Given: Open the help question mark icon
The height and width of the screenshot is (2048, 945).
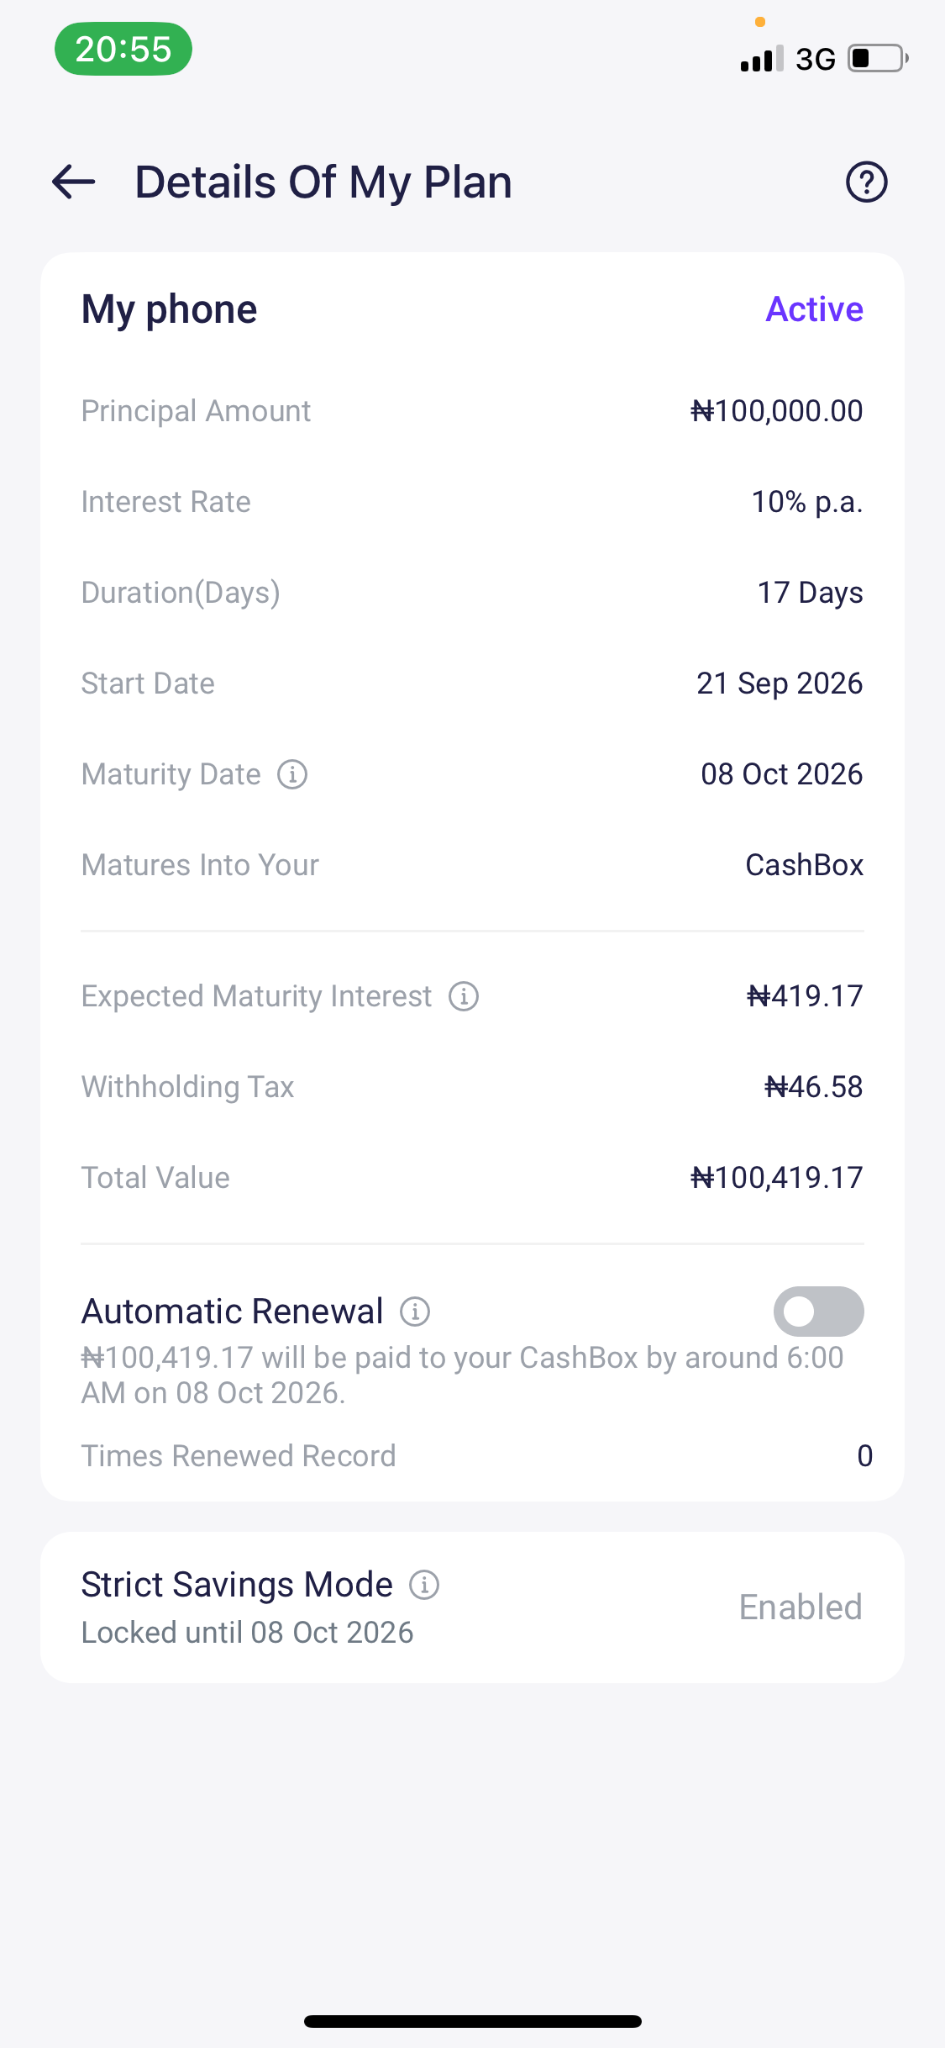Looking at the screenshot, I should (866, 182).
